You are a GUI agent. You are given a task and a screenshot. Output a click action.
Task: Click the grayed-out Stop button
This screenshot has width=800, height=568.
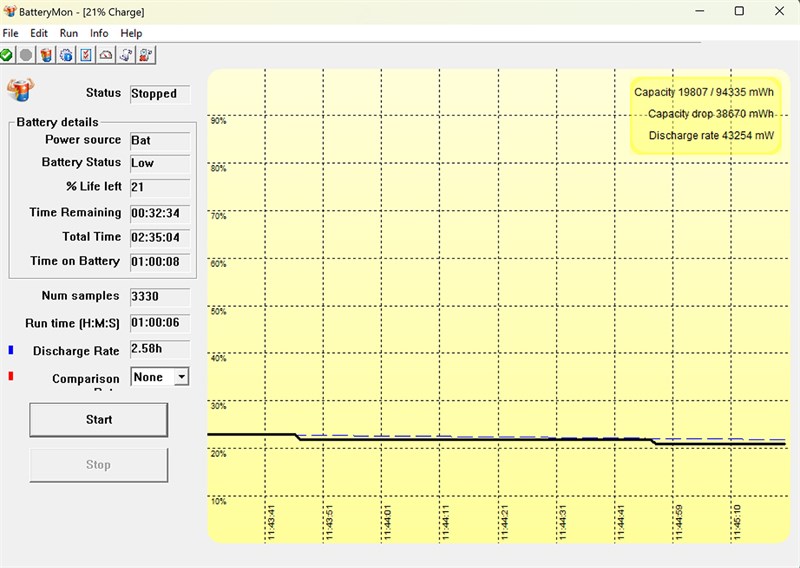coord(98,465)
